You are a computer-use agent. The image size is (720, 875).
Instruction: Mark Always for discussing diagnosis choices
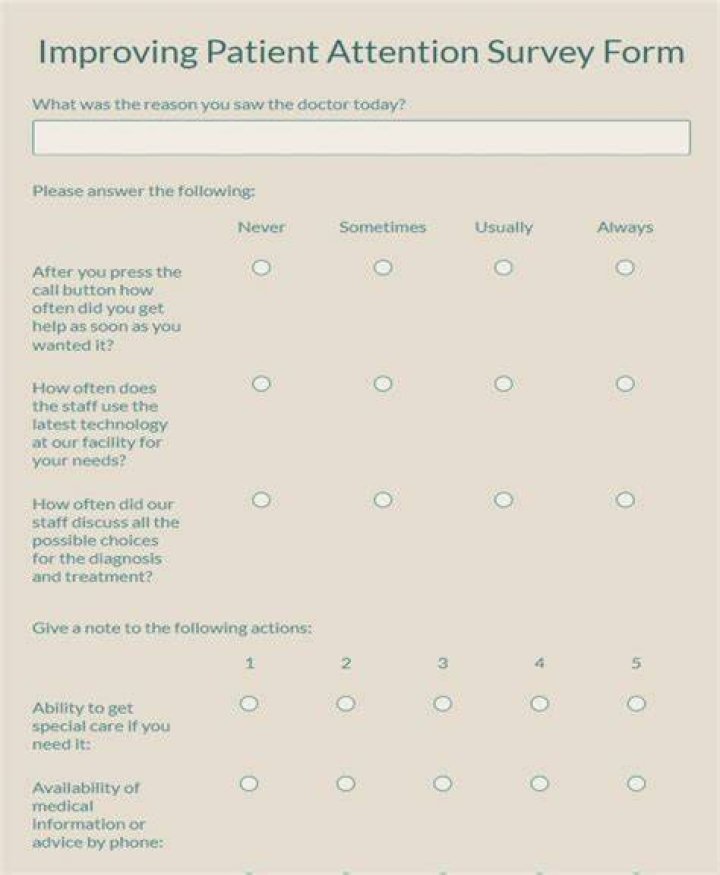tap(625, 499)
